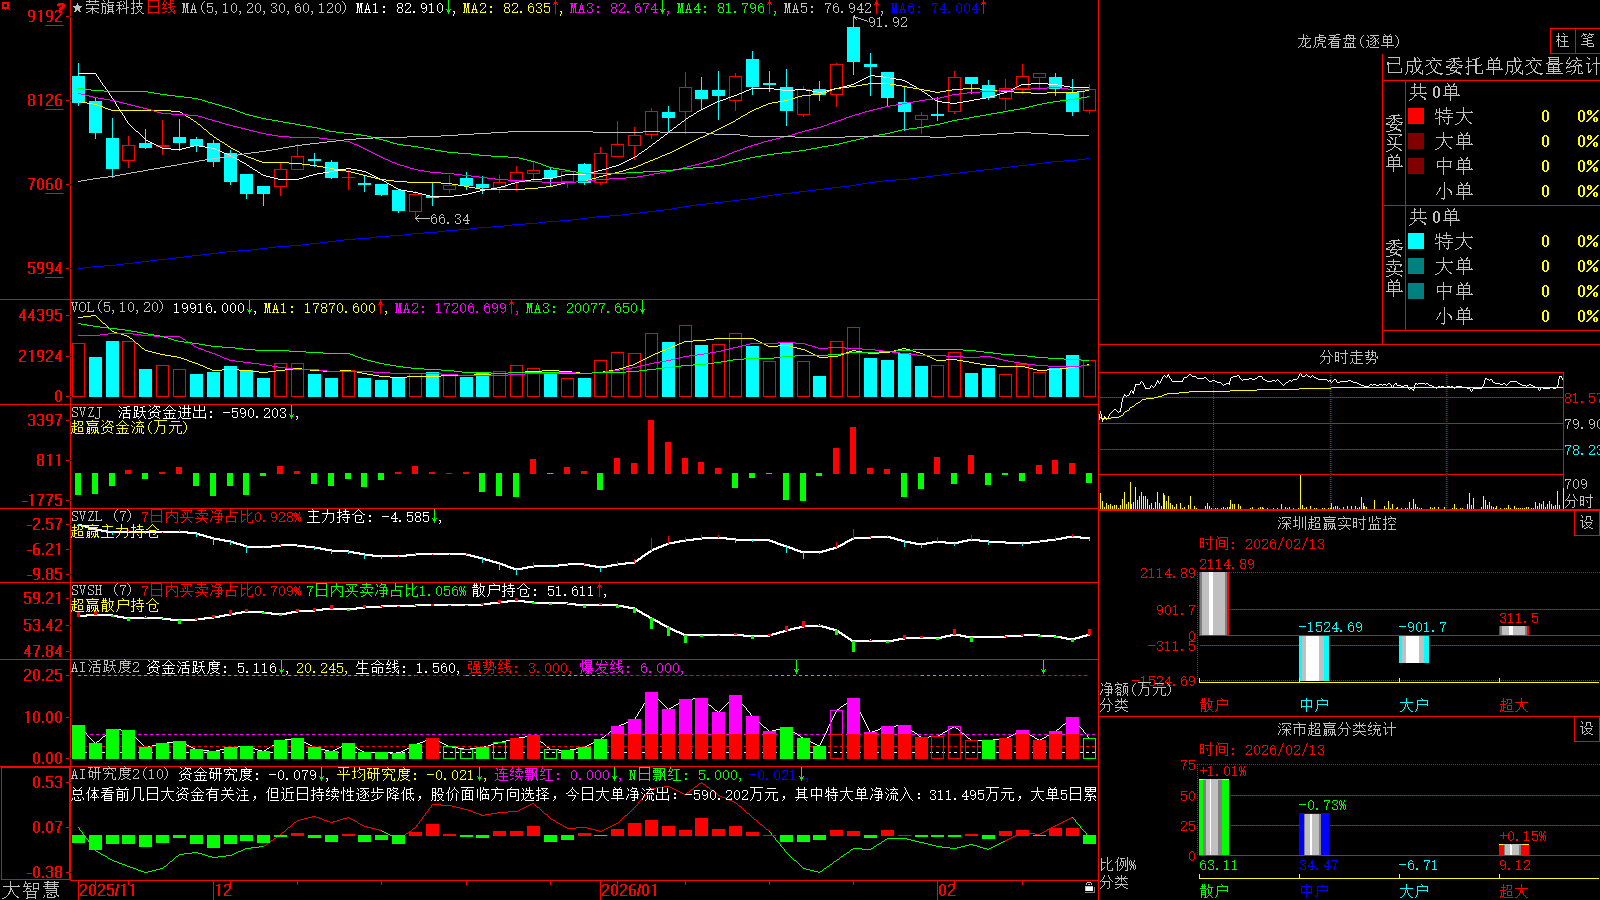The height and width of the screenshot is (900, 1600).
Task: Click the 81.57 price on 分时走势 axis
Action: coord(1581,399)
